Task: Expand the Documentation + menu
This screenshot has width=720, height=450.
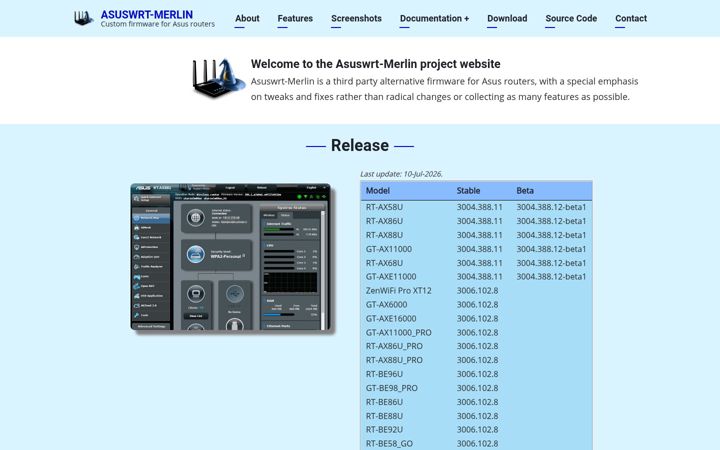Action: pyautogui.click(x=434, y=18)
